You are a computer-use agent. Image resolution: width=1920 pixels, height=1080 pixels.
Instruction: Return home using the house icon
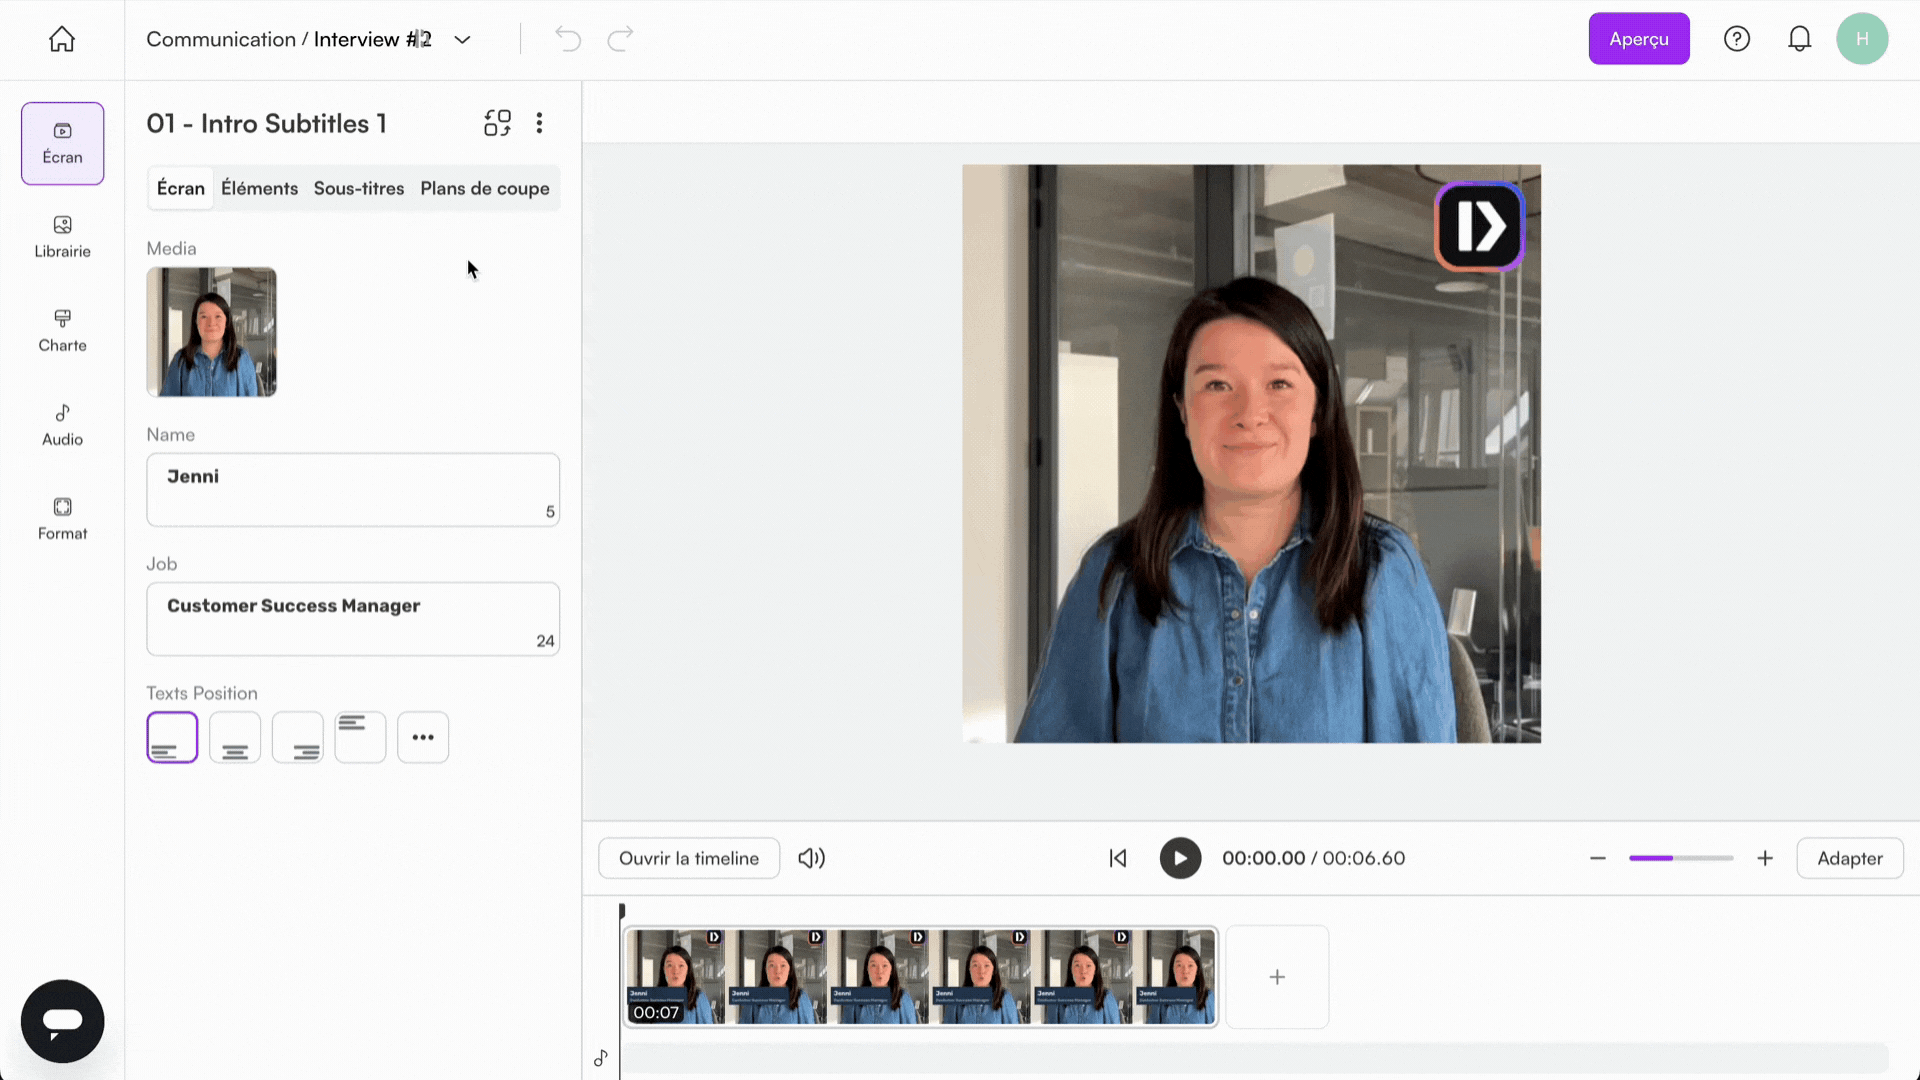pyautogui.click(x=61, y=39)
